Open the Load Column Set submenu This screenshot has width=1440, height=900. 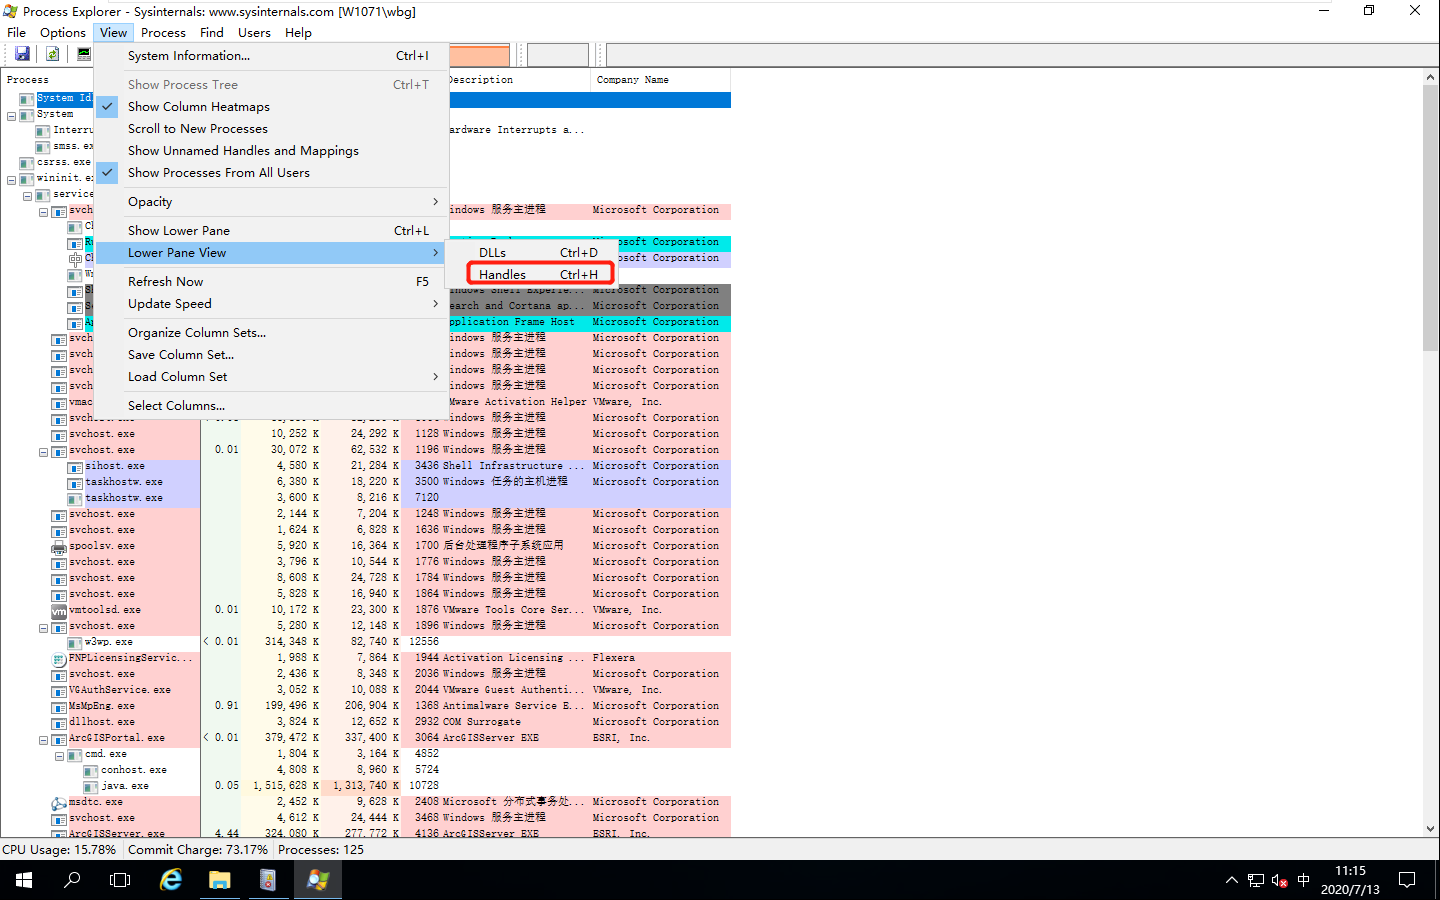[272, 377]
